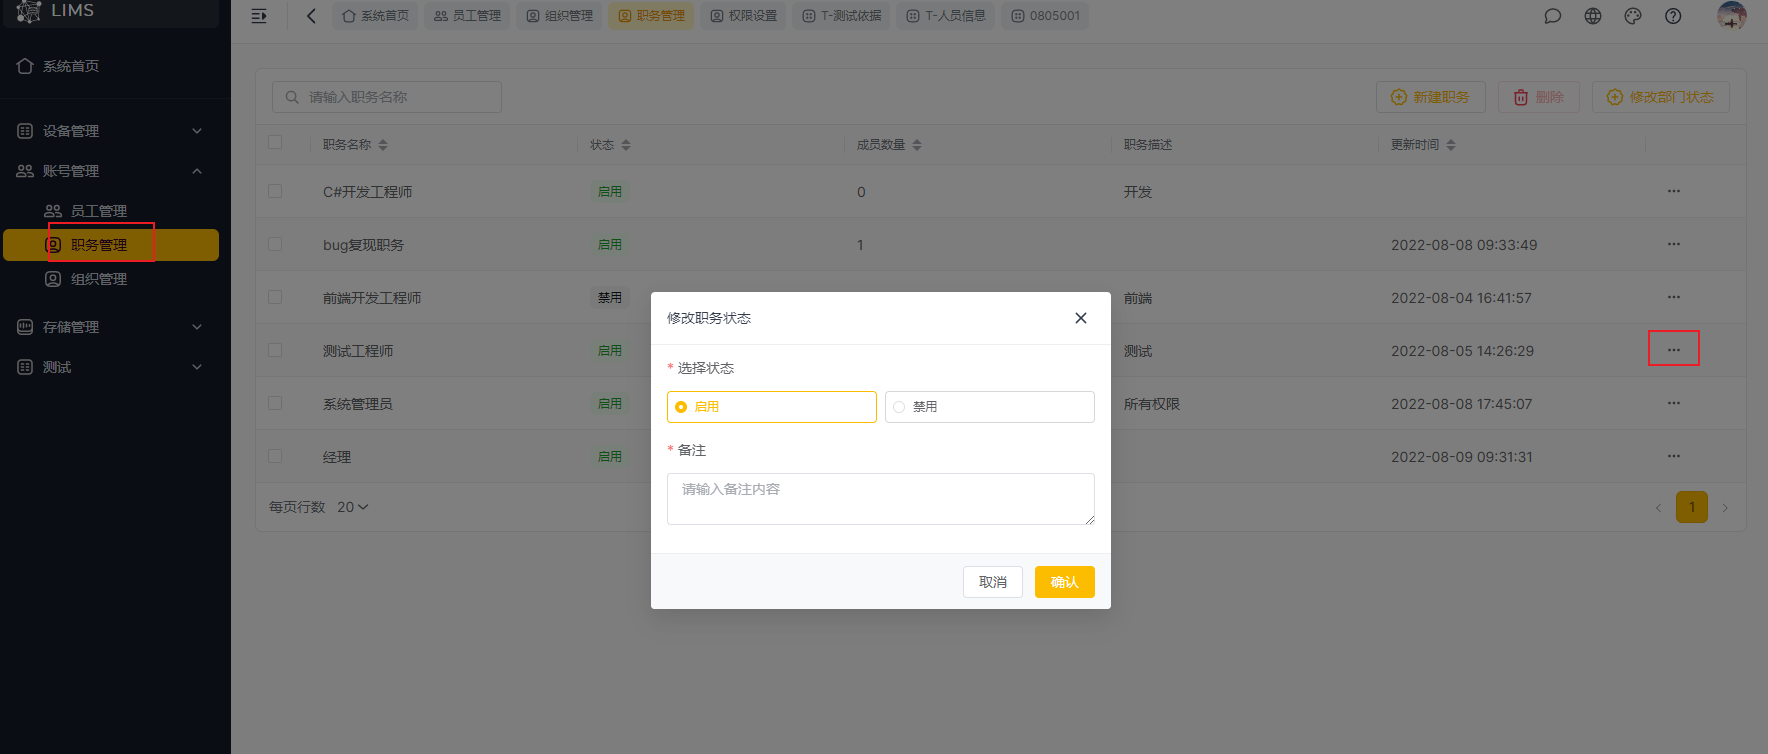Viewport: 1768px width, 754px height.
Task: Click 确认 in the dialog
Action: coord(1065,582)
